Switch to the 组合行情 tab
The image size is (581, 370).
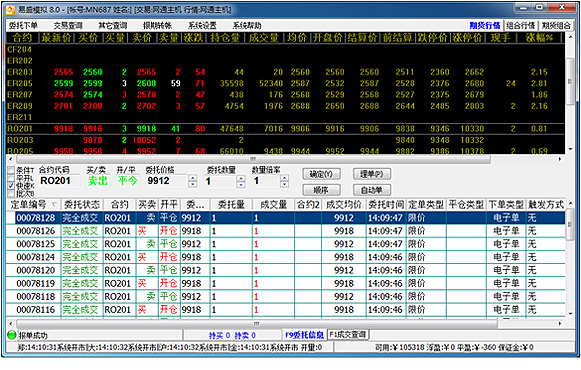tap(521, 25)
